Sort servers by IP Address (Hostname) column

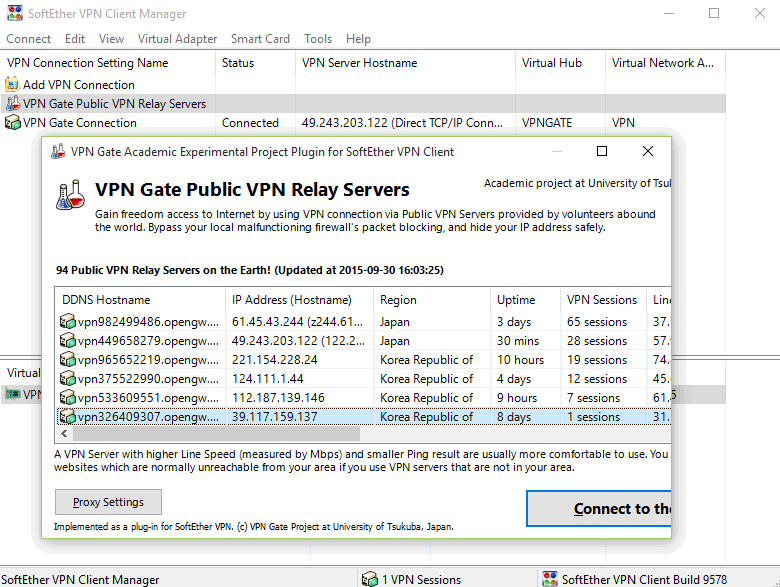tap(299, 299)
